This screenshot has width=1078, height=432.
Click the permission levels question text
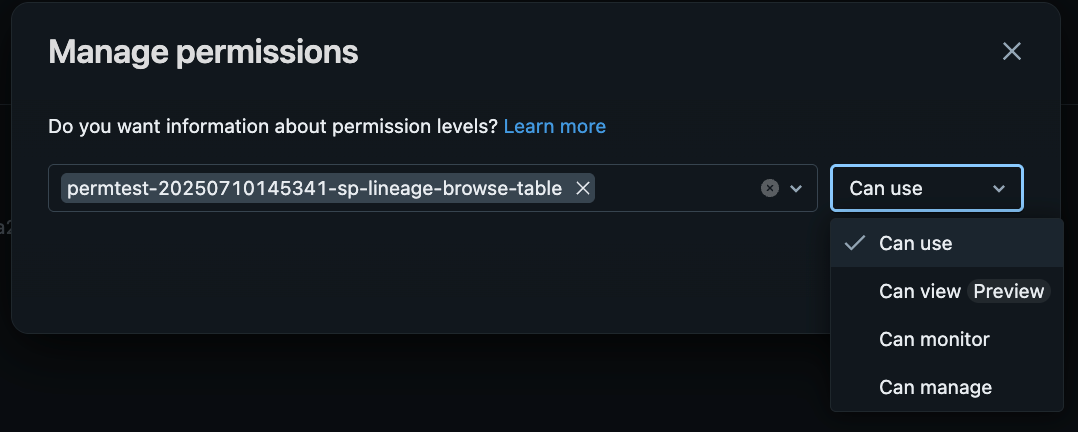(x=272, y=127)
